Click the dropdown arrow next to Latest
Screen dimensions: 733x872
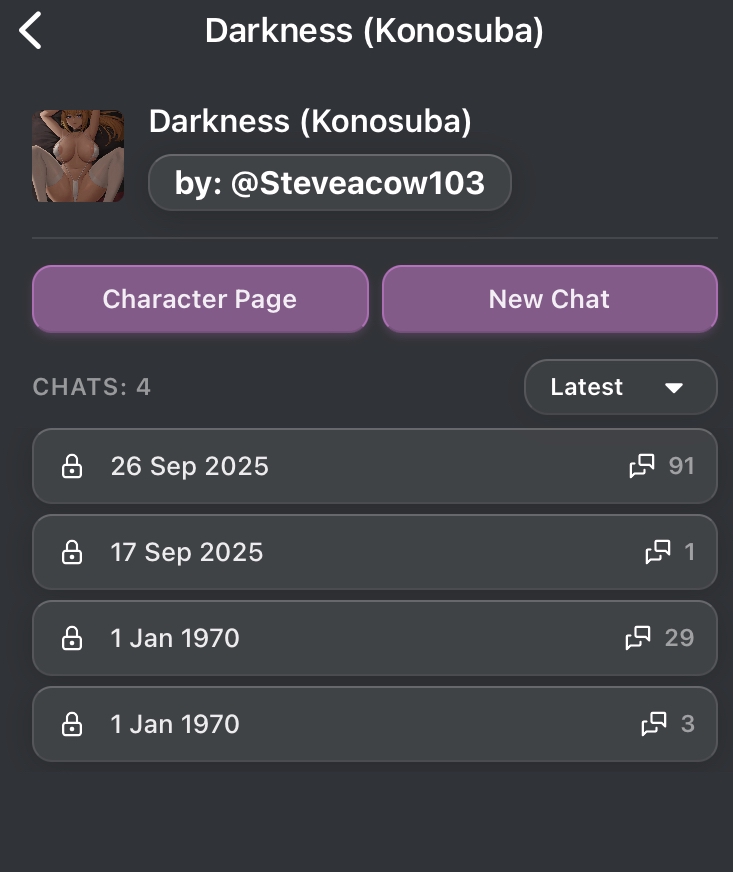point(674,388)
